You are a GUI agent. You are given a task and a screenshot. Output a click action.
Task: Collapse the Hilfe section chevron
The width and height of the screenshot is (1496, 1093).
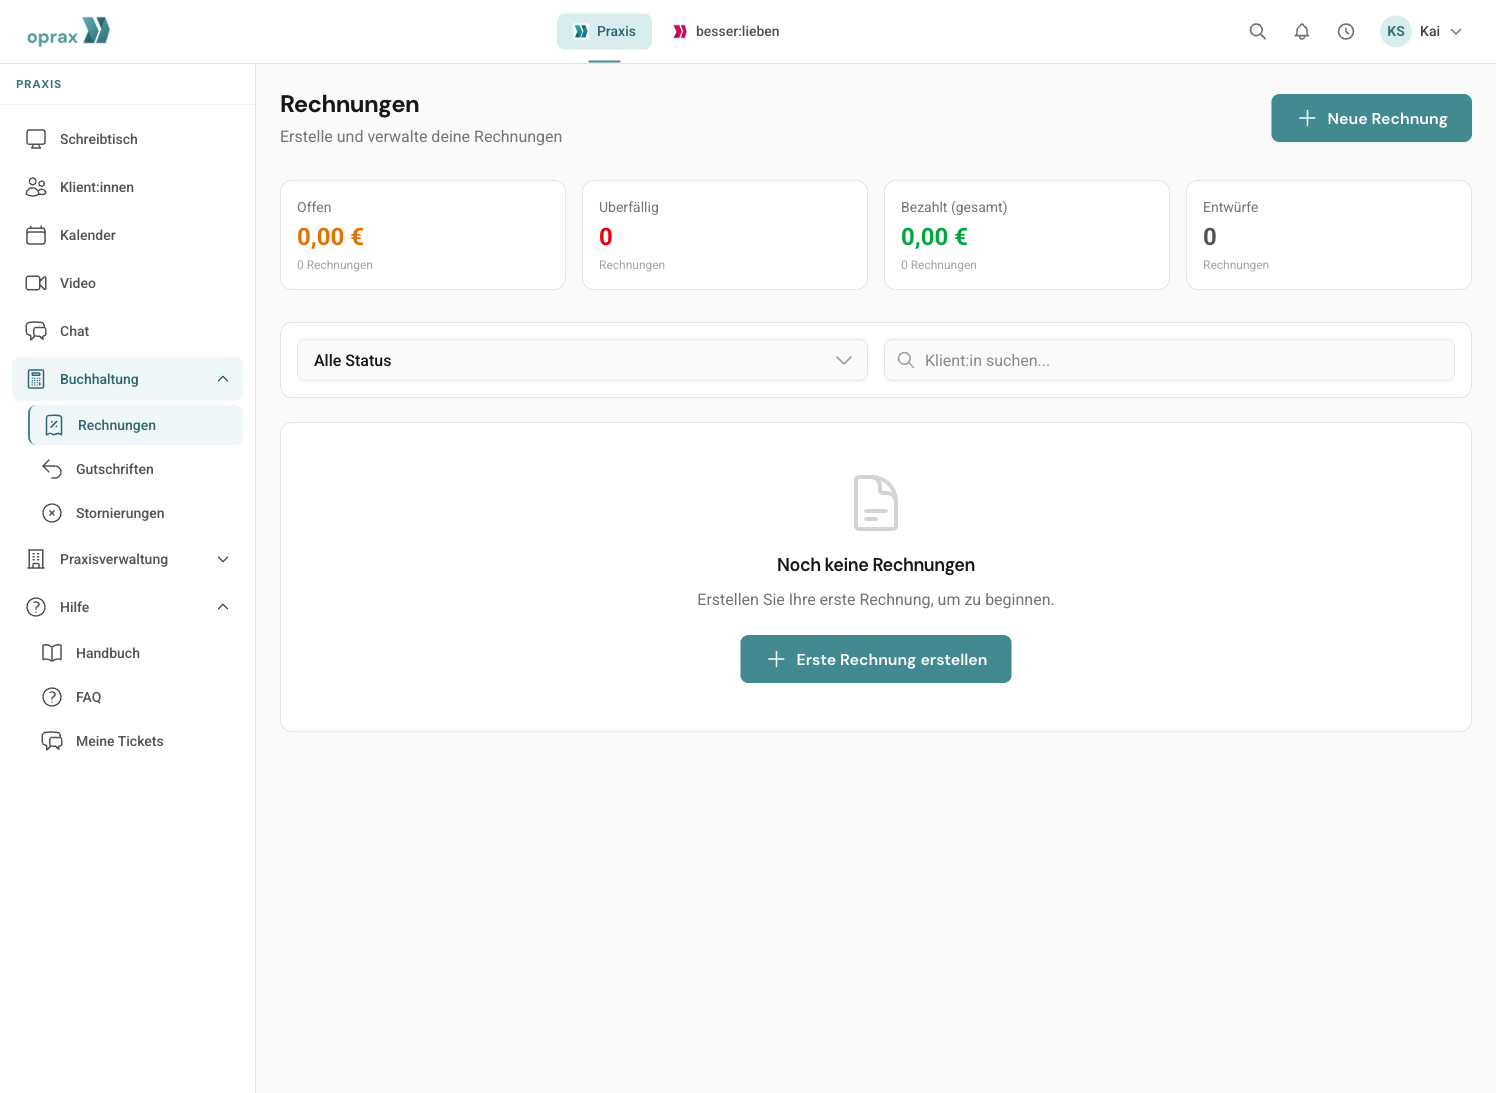[x=223, y=607]
